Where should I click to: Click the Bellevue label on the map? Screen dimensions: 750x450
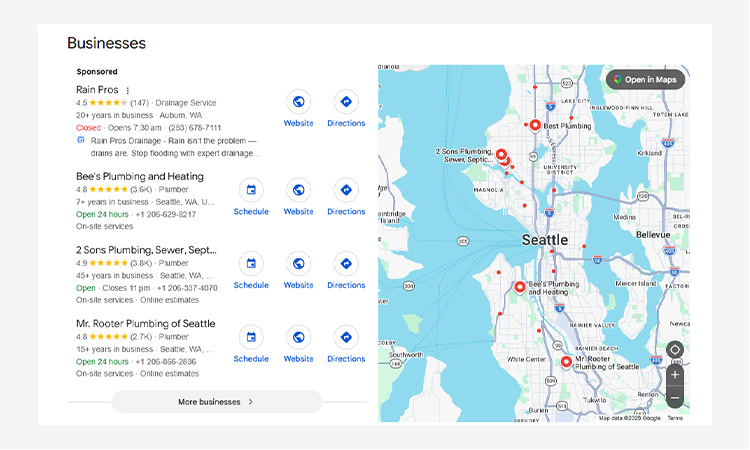pyautogui.click(x=653, y=235)
